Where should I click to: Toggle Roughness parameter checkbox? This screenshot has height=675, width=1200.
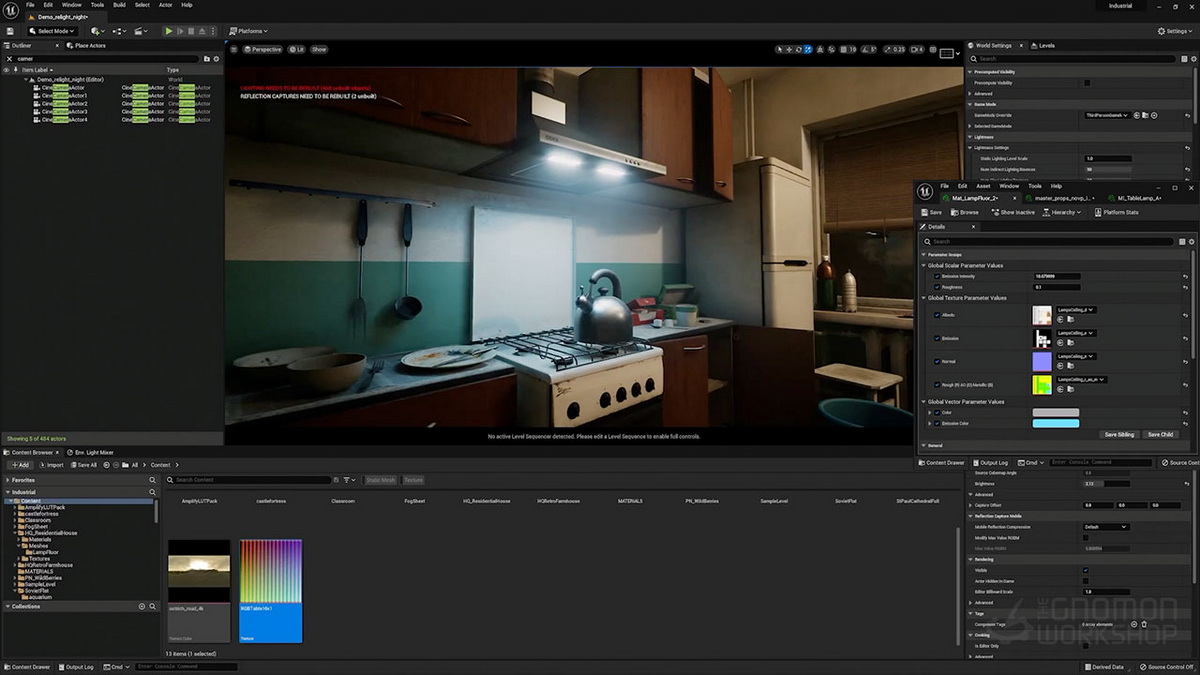coord(937,287)
